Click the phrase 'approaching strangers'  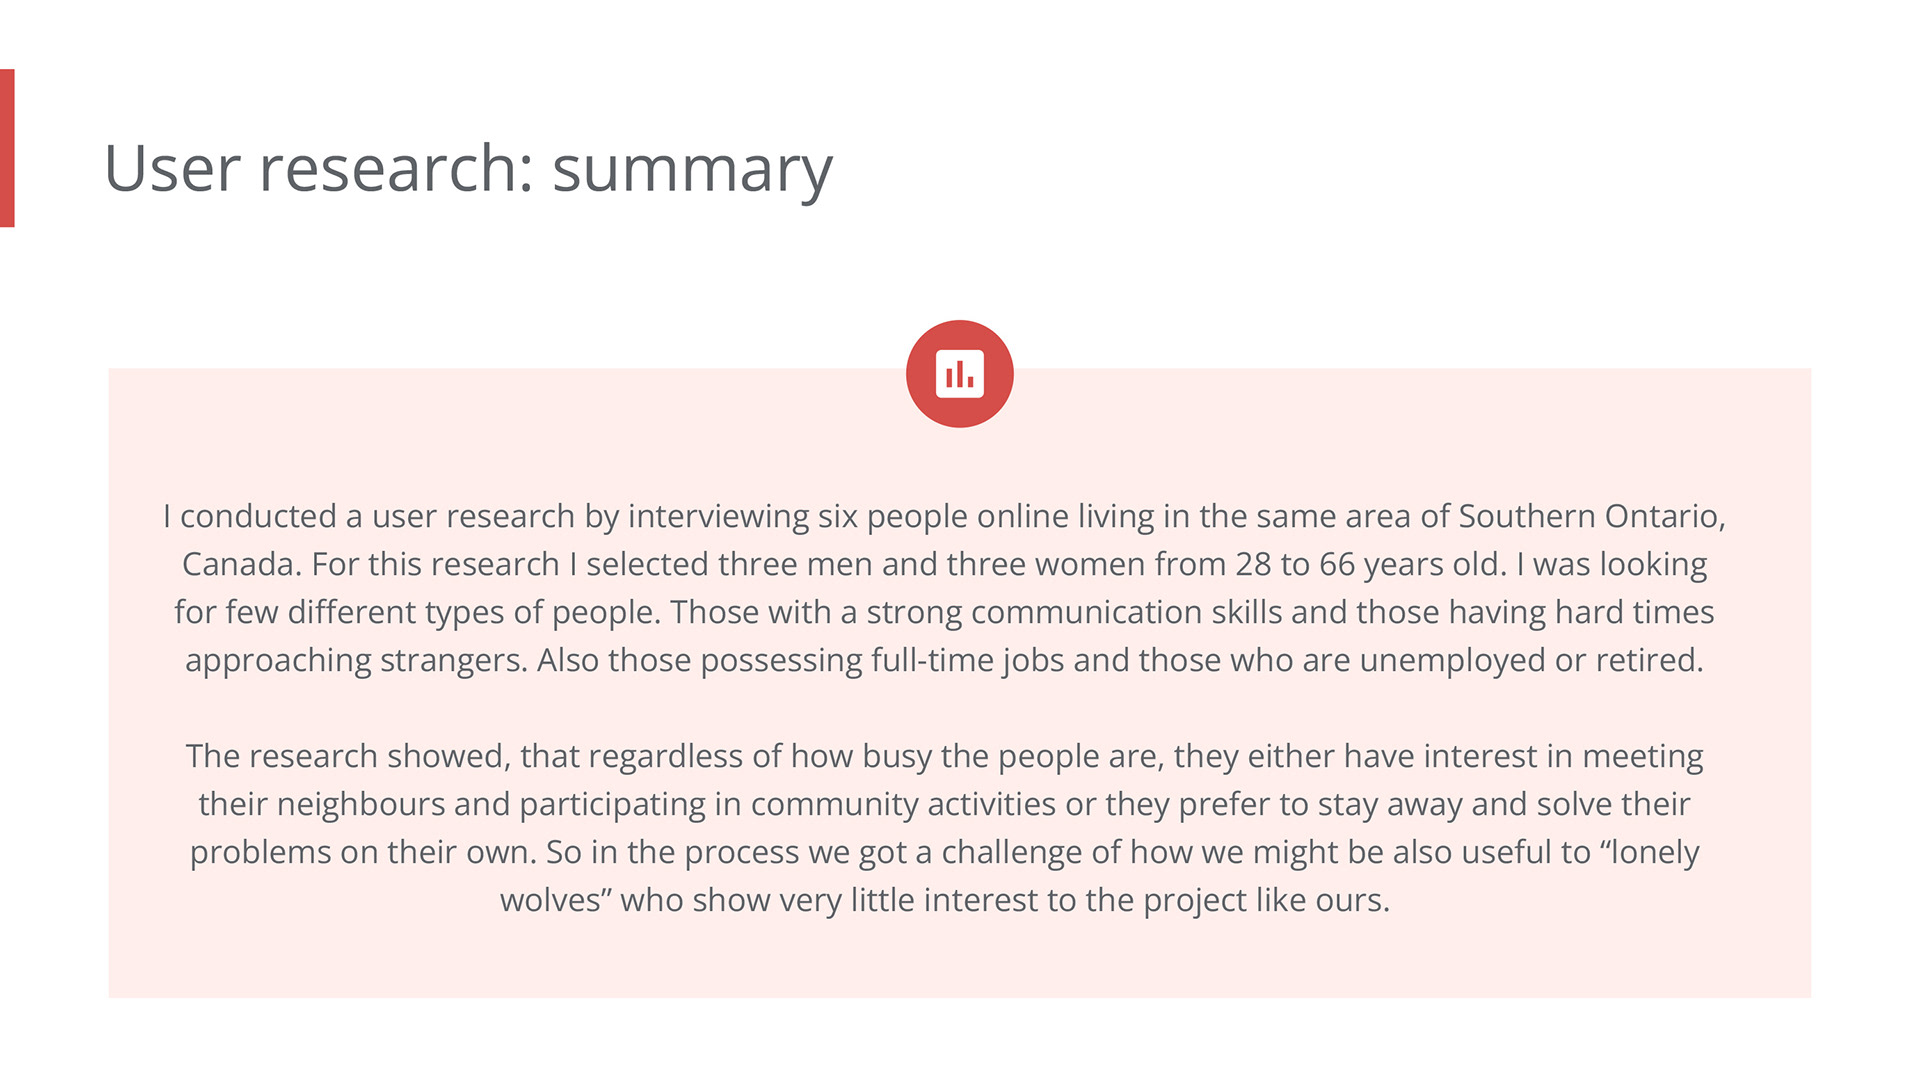[355, 660]
